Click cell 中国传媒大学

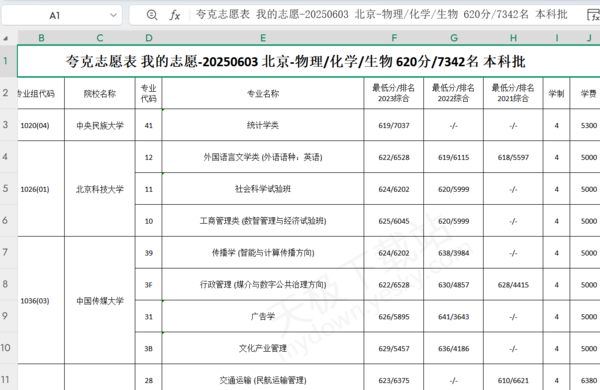100,301
